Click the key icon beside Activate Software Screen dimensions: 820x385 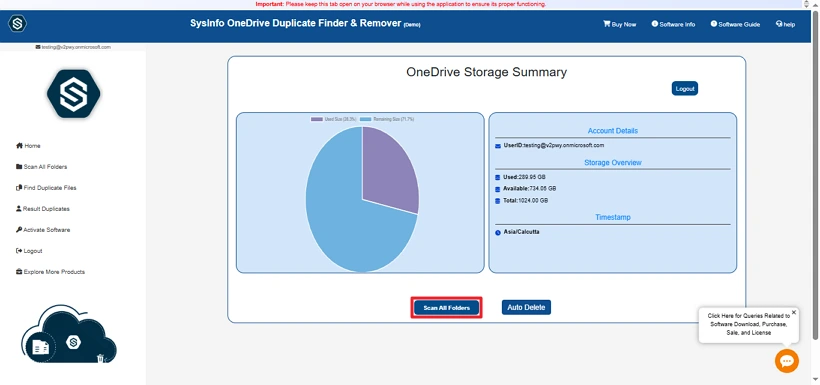coord(19,230)
